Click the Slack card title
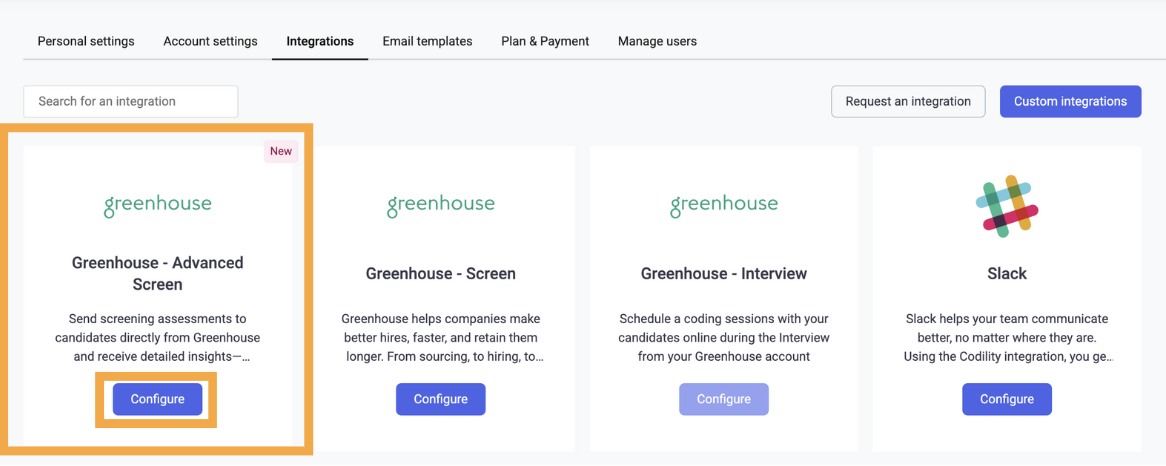Viewport: 1166px width, 466px height. point(1007,274)
